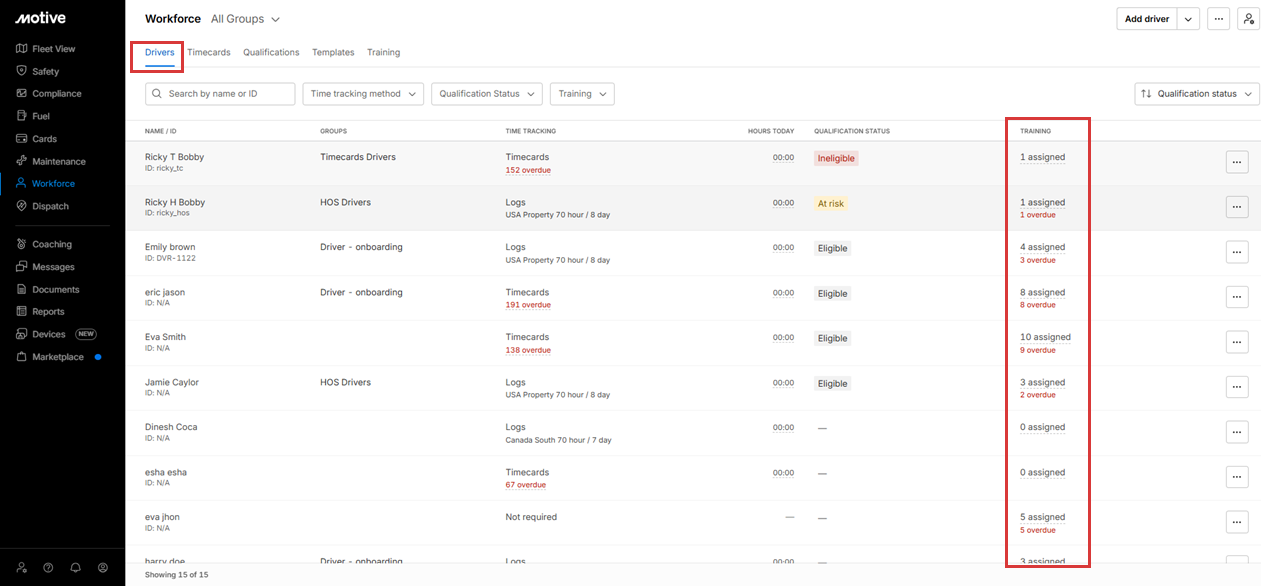
Task: Switch to the Timecards tab
Action: point(209,52)
